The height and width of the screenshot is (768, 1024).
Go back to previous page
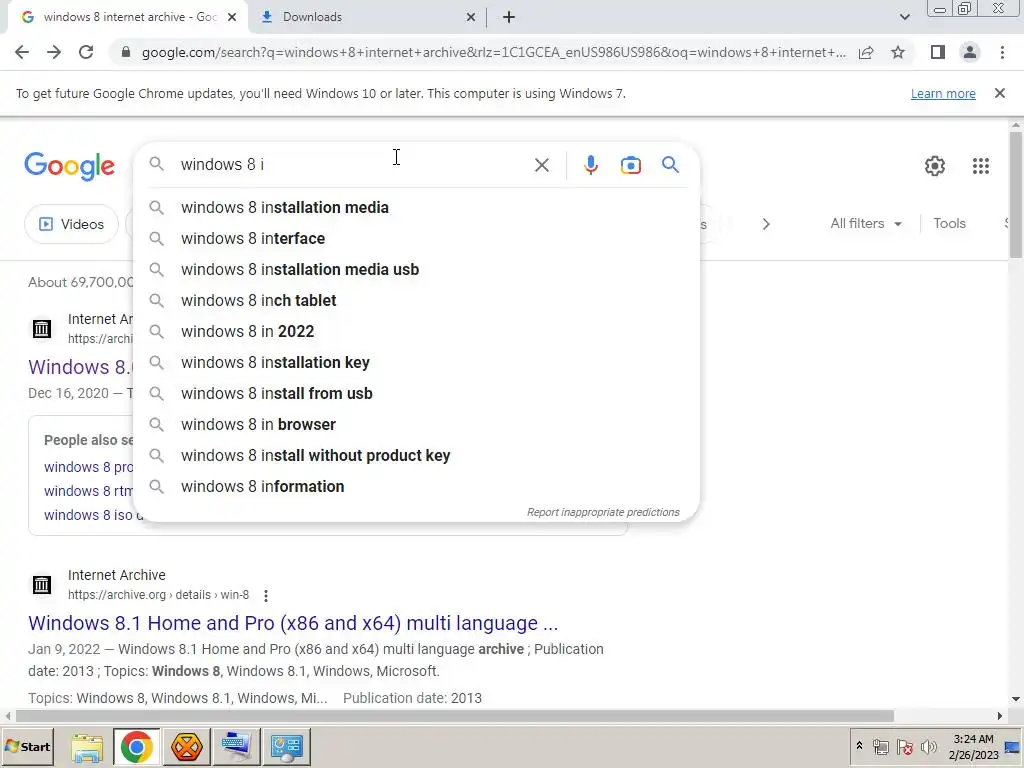tap(22, 52)
